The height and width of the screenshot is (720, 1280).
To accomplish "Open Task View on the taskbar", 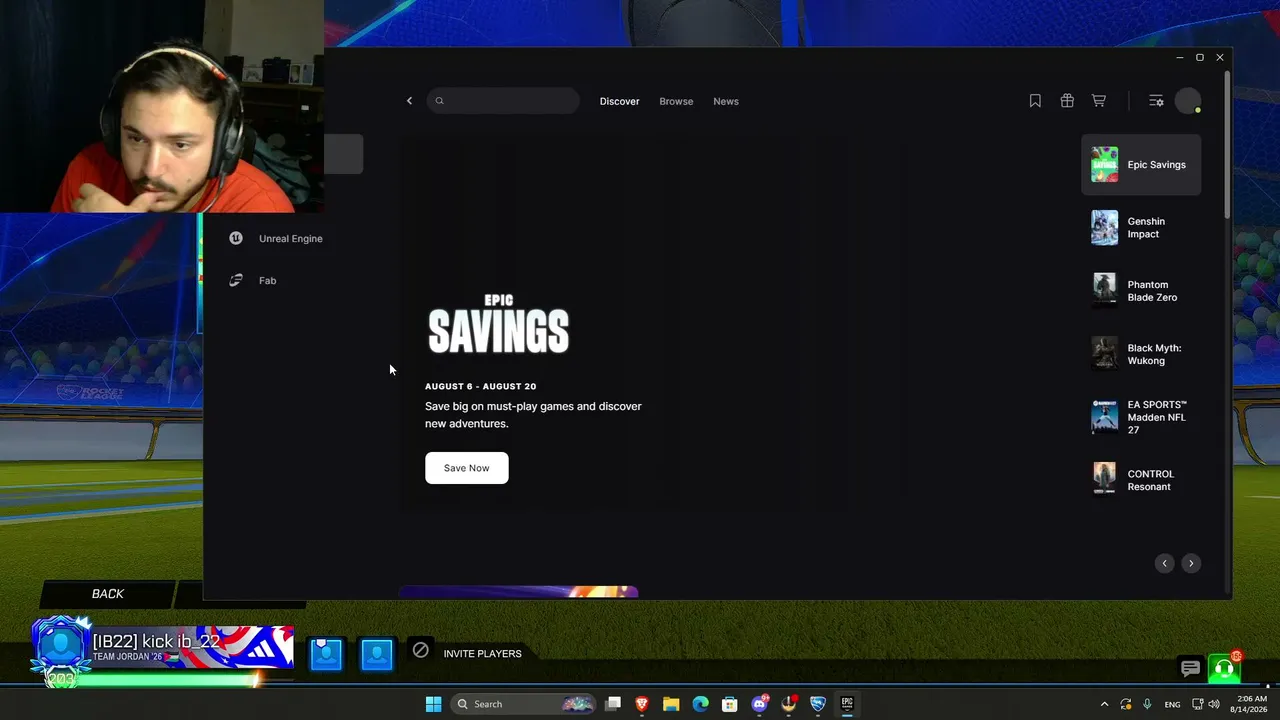I will 613,704.
